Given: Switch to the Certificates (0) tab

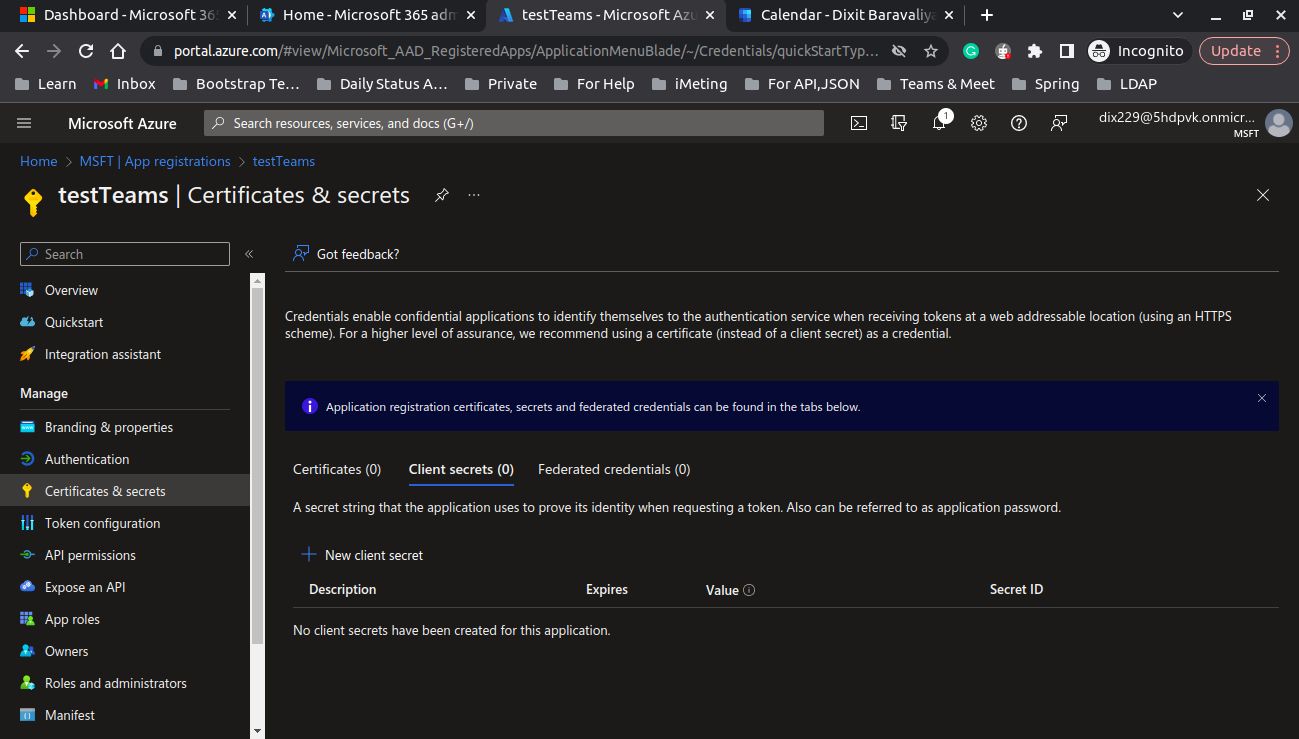Looking at the screenshot, I should (337, 469).
